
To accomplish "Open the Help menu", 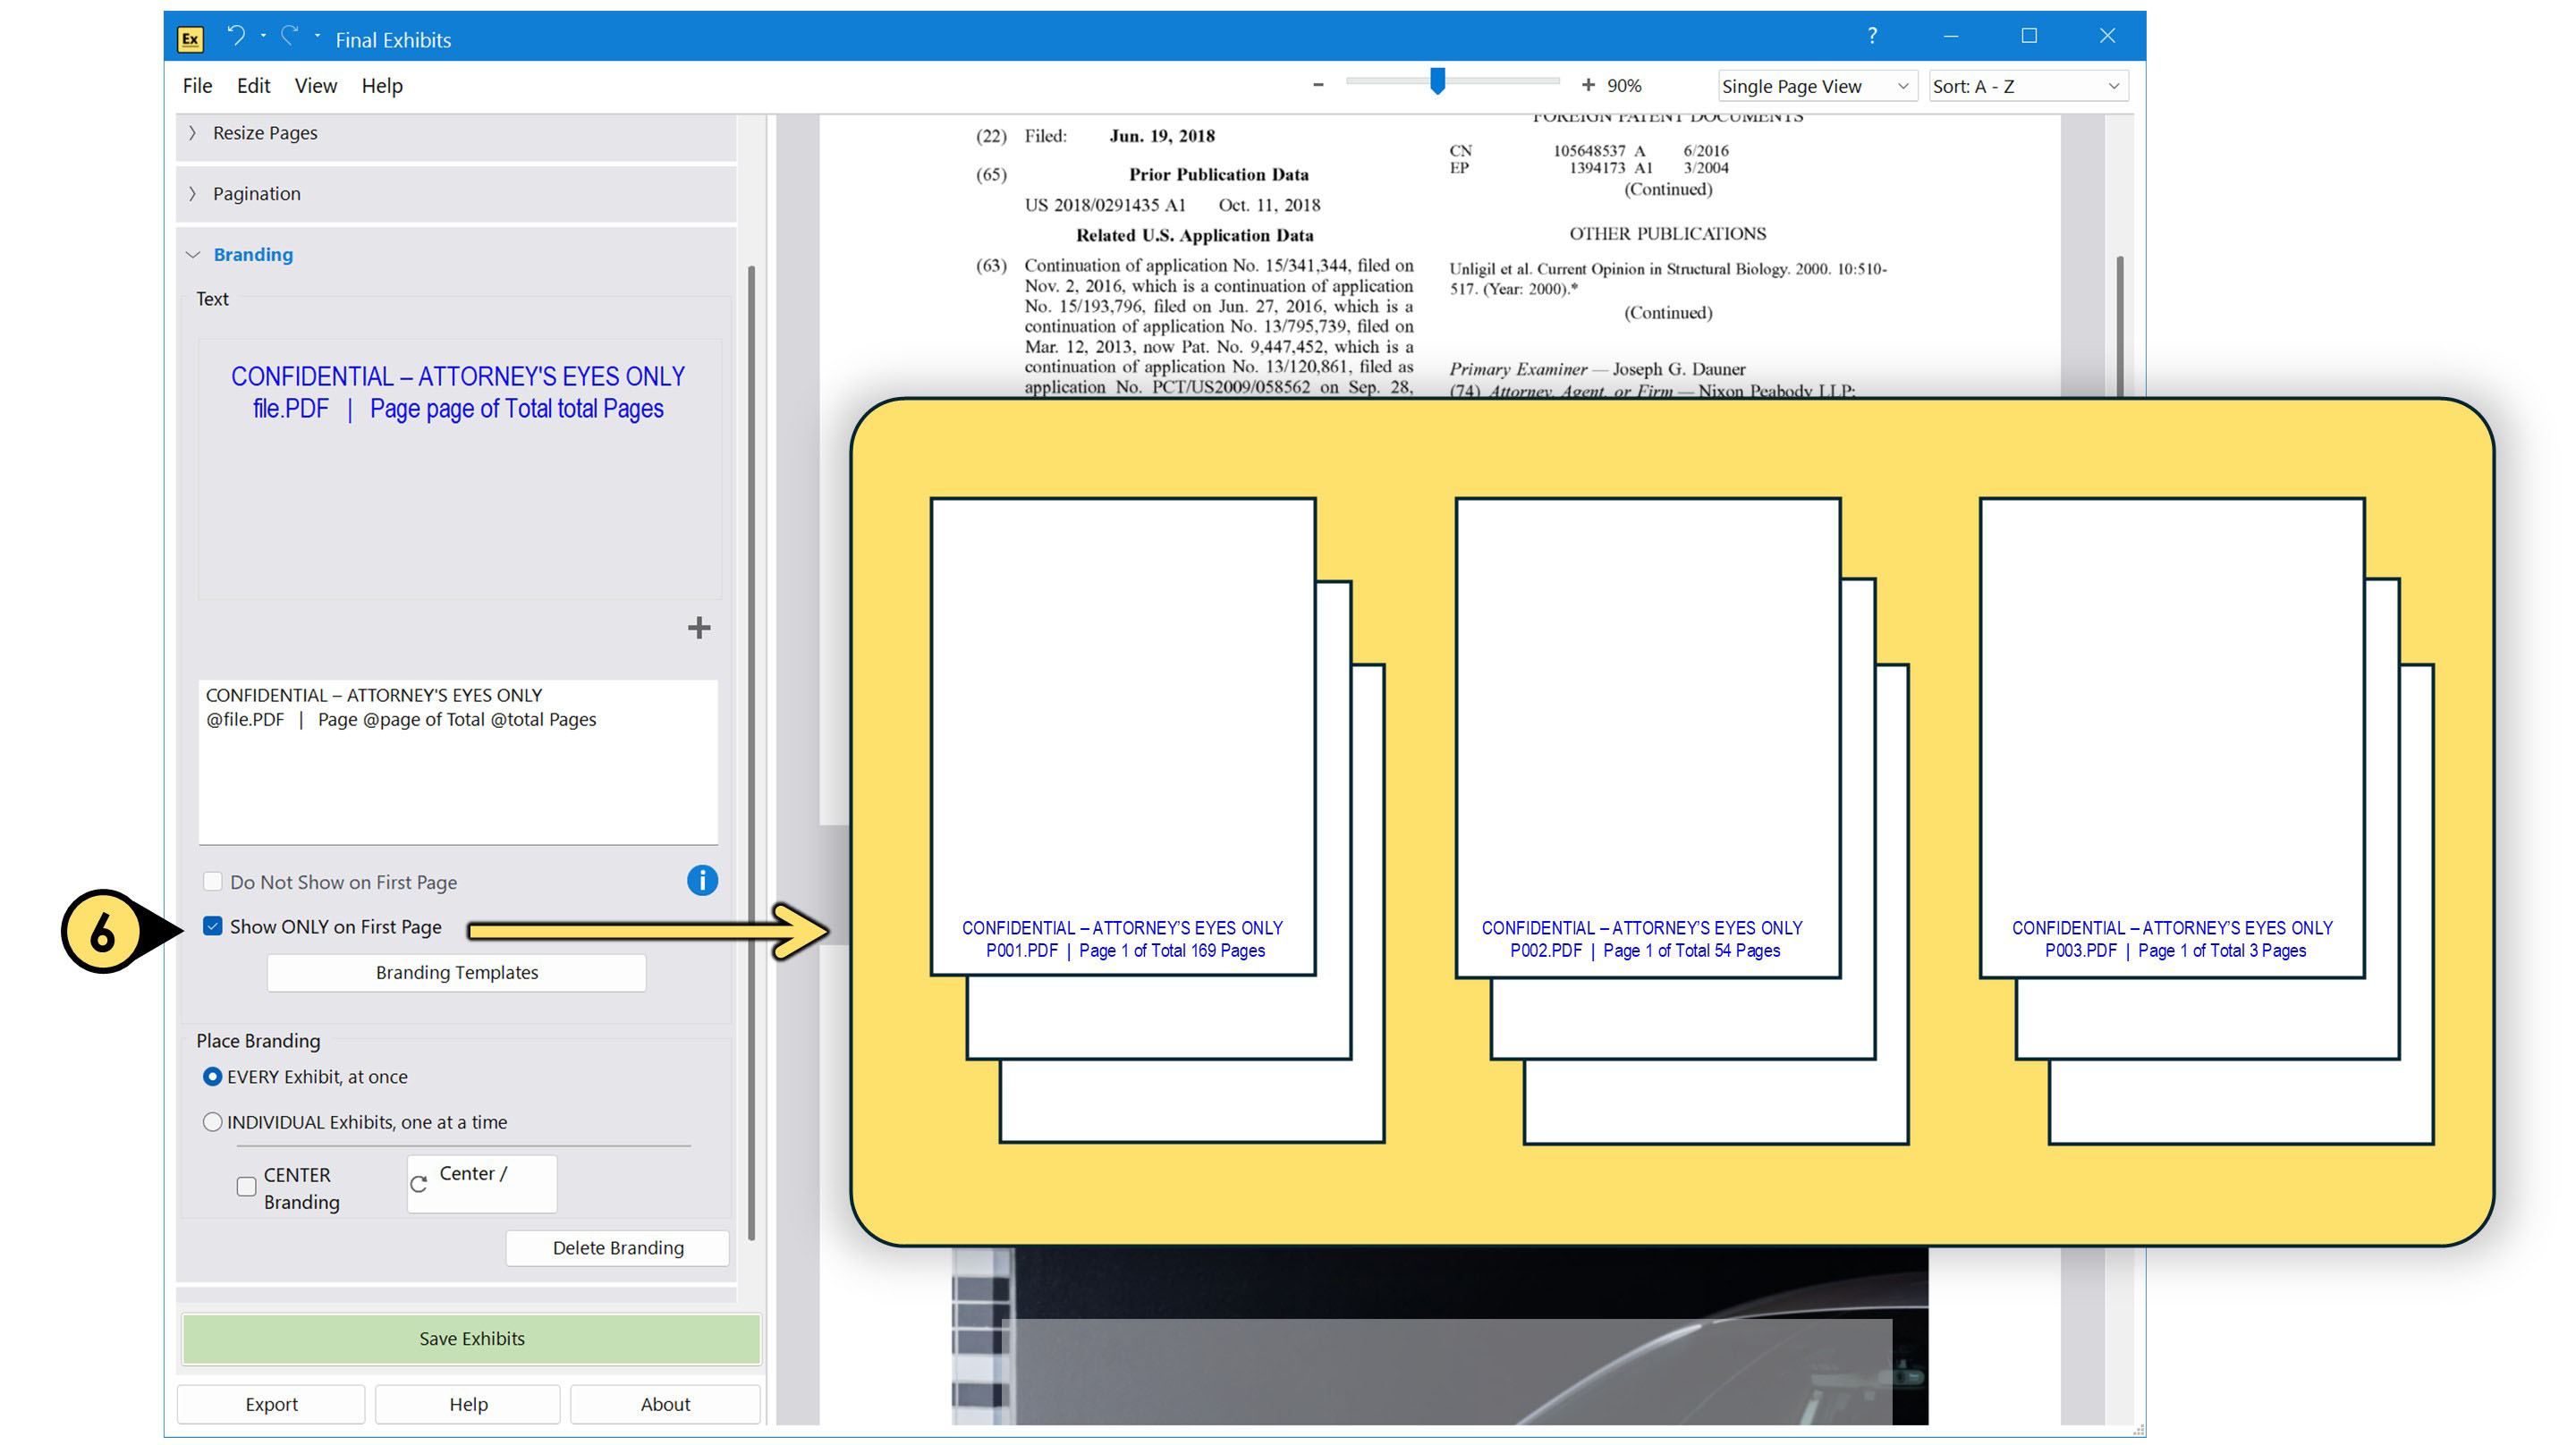I will [x=382, y=86].
